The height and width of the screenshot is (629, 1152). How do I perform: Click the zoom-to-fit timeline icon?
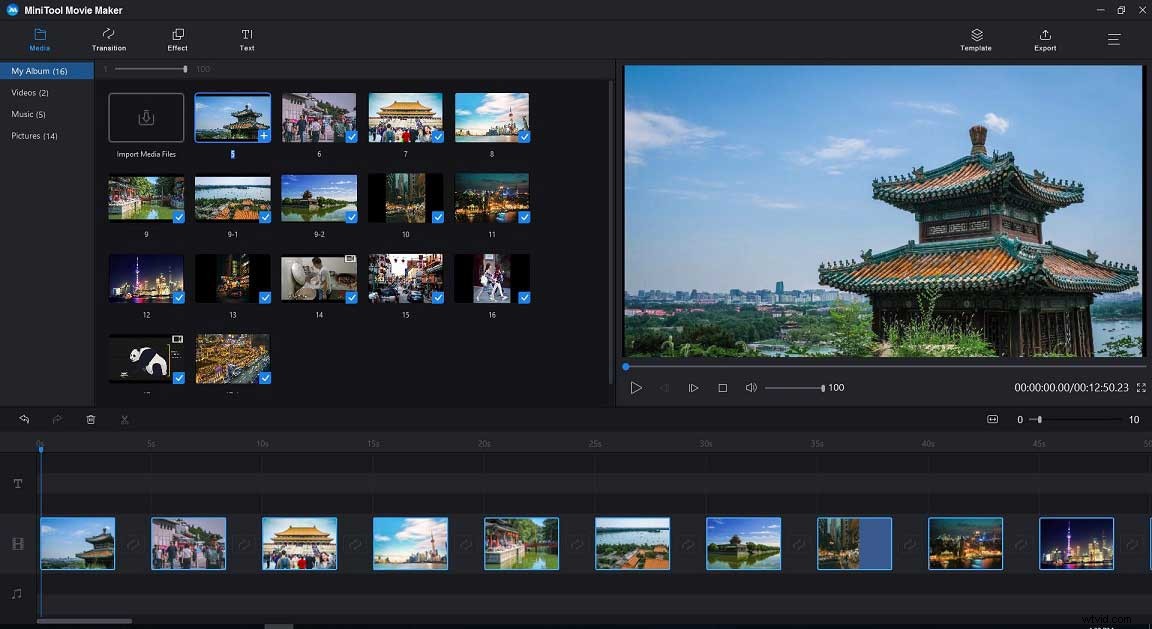(x=992, y=419)
